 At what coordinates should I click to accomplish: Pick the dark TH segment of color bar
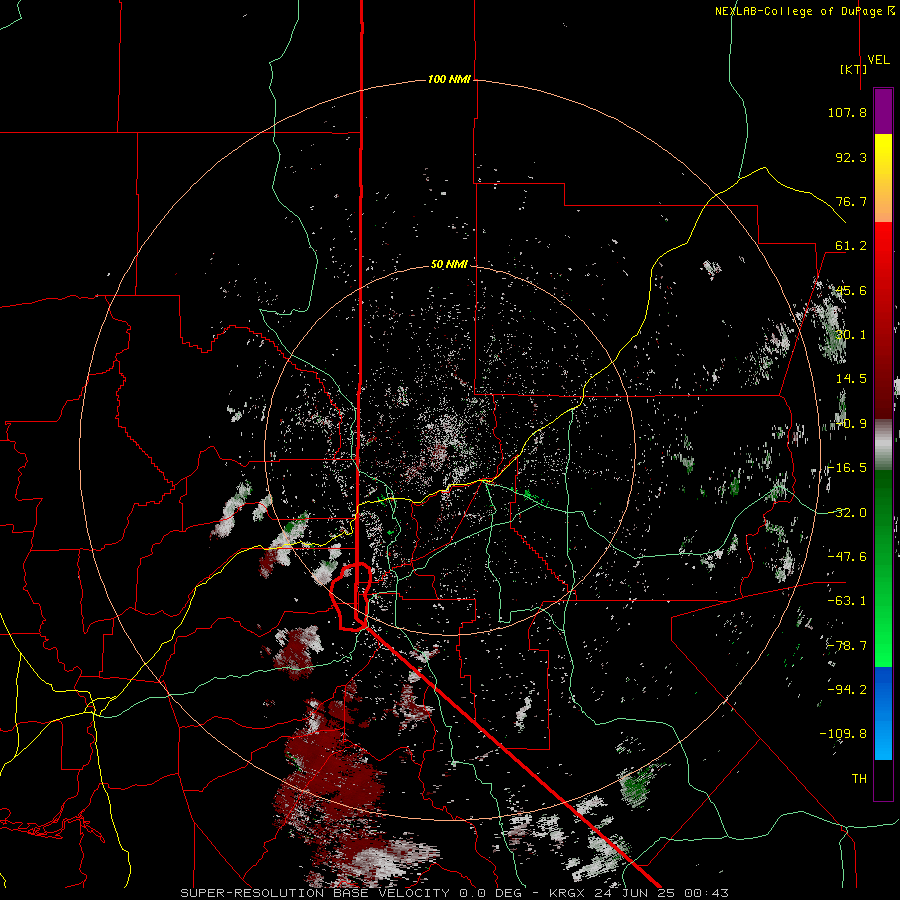pos(883,779)
